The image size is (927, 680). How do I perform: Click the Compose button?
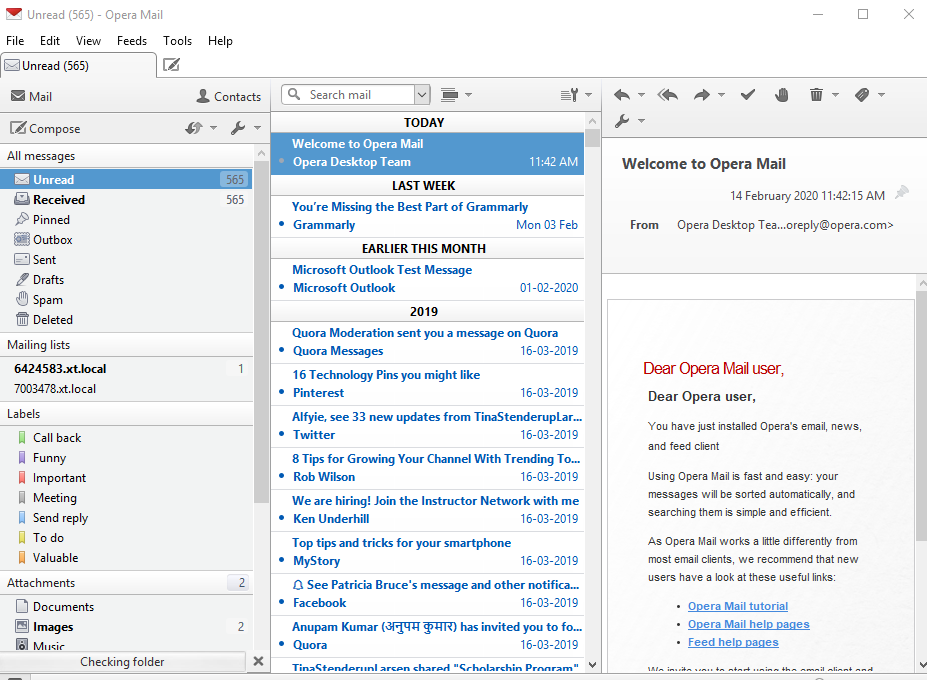click(45, 128)
